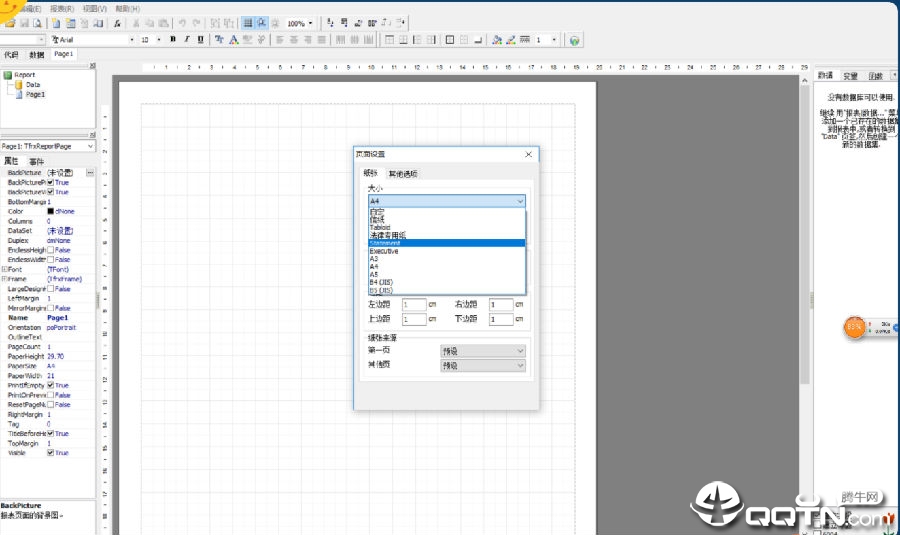Open font color tool icon
This screenshot has height=535, width=900.
(x=234, y=40)
